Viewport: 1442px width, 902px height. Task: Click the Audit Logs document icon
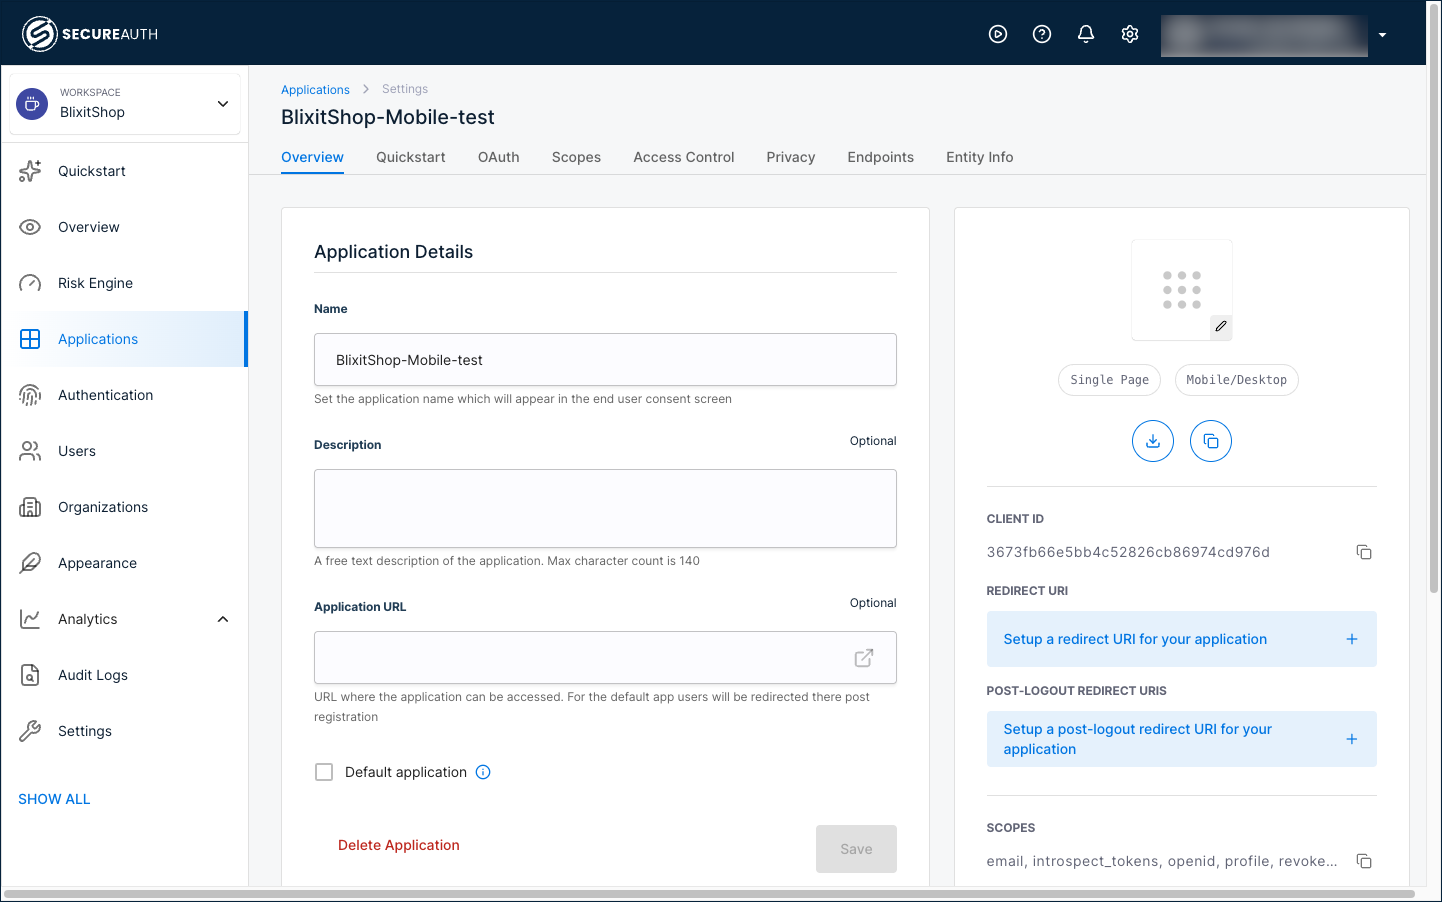coord(30,675)
